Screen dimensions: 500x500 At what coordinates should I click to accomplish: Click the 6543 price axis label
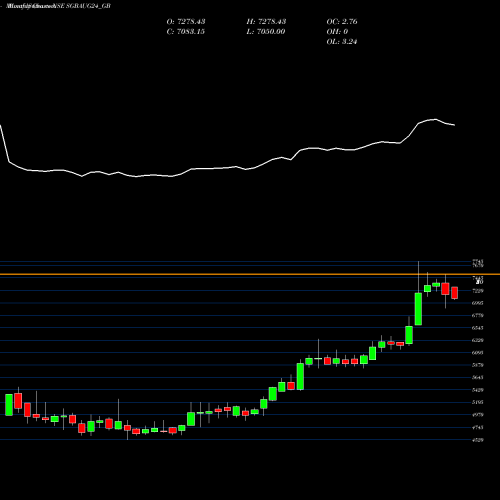[478, 328]
